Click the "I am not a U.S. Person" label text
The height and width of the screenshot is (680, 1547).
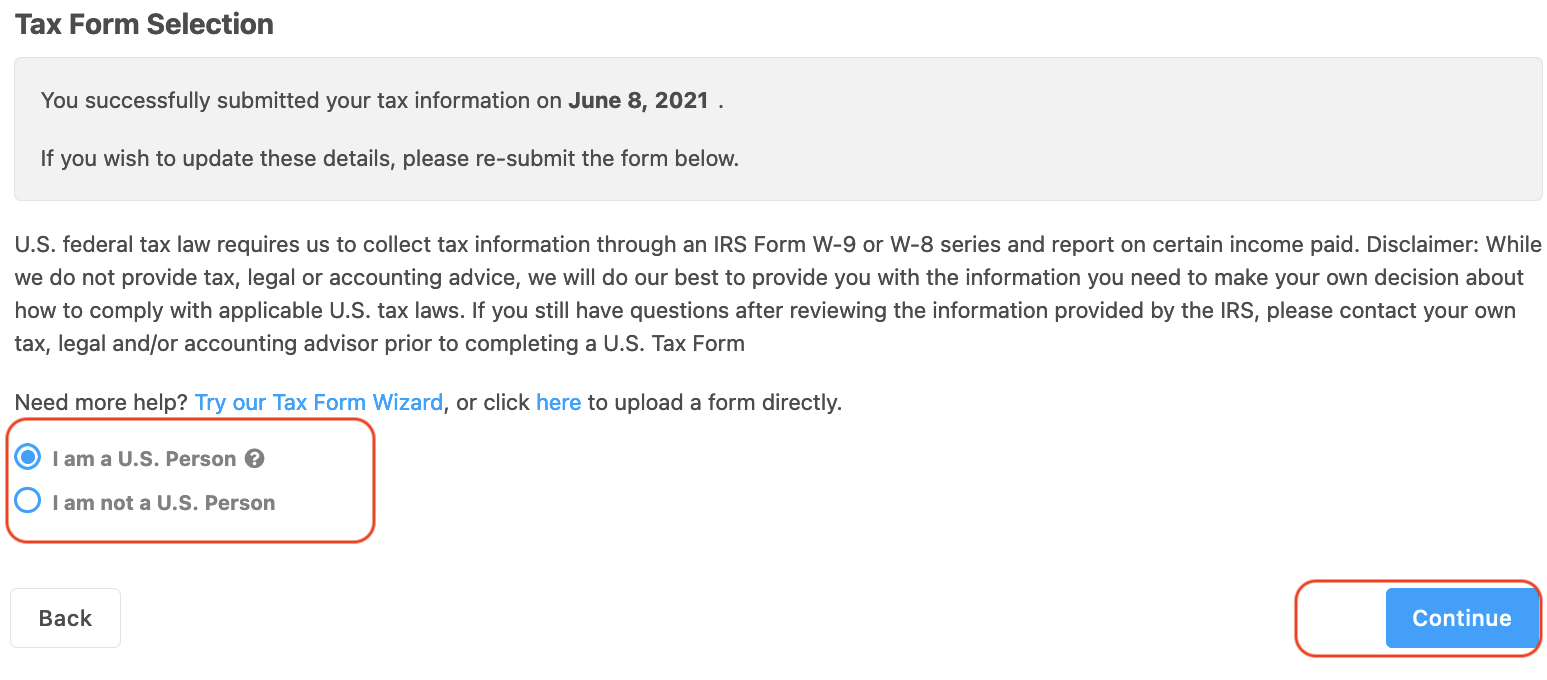[164, 503]
